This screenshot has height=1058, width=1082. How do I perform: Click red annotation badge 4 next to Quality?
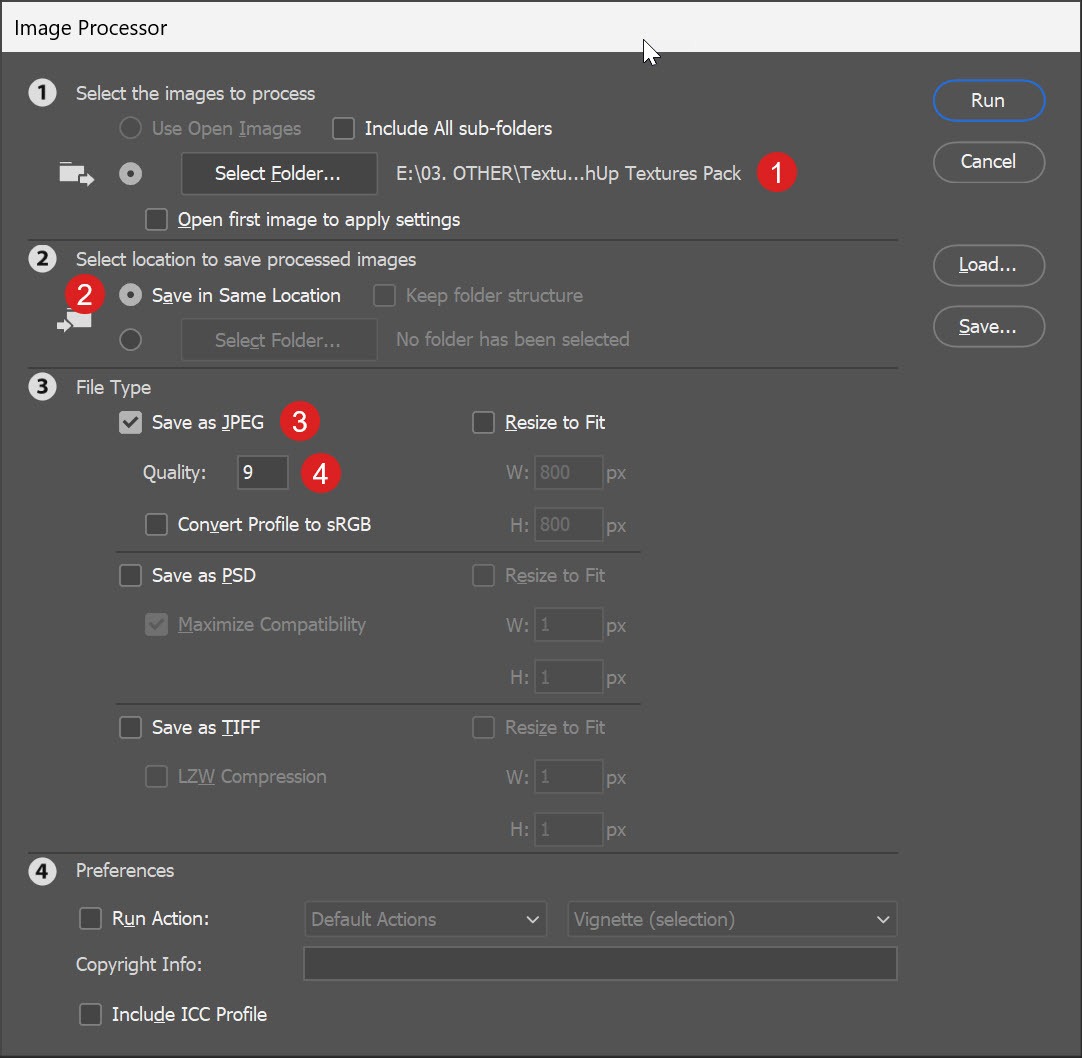click(x=320, y=473)
